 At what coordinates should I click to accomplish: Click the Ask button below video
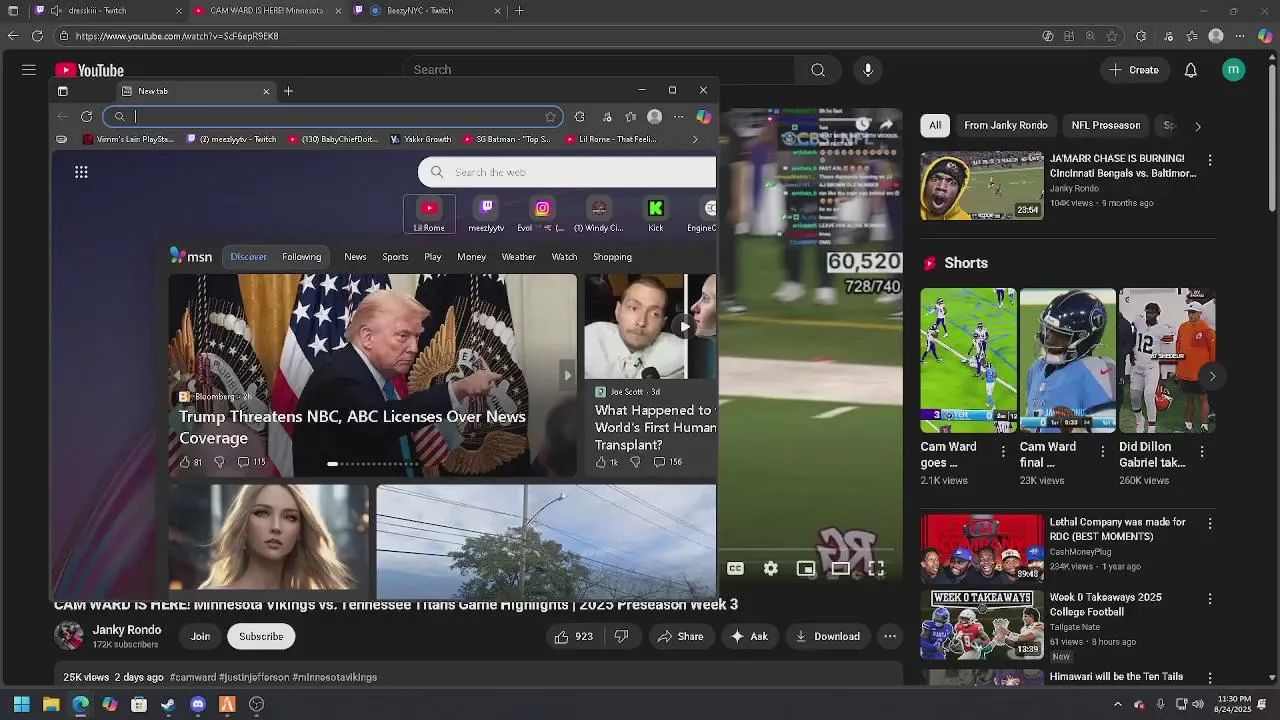749,636
